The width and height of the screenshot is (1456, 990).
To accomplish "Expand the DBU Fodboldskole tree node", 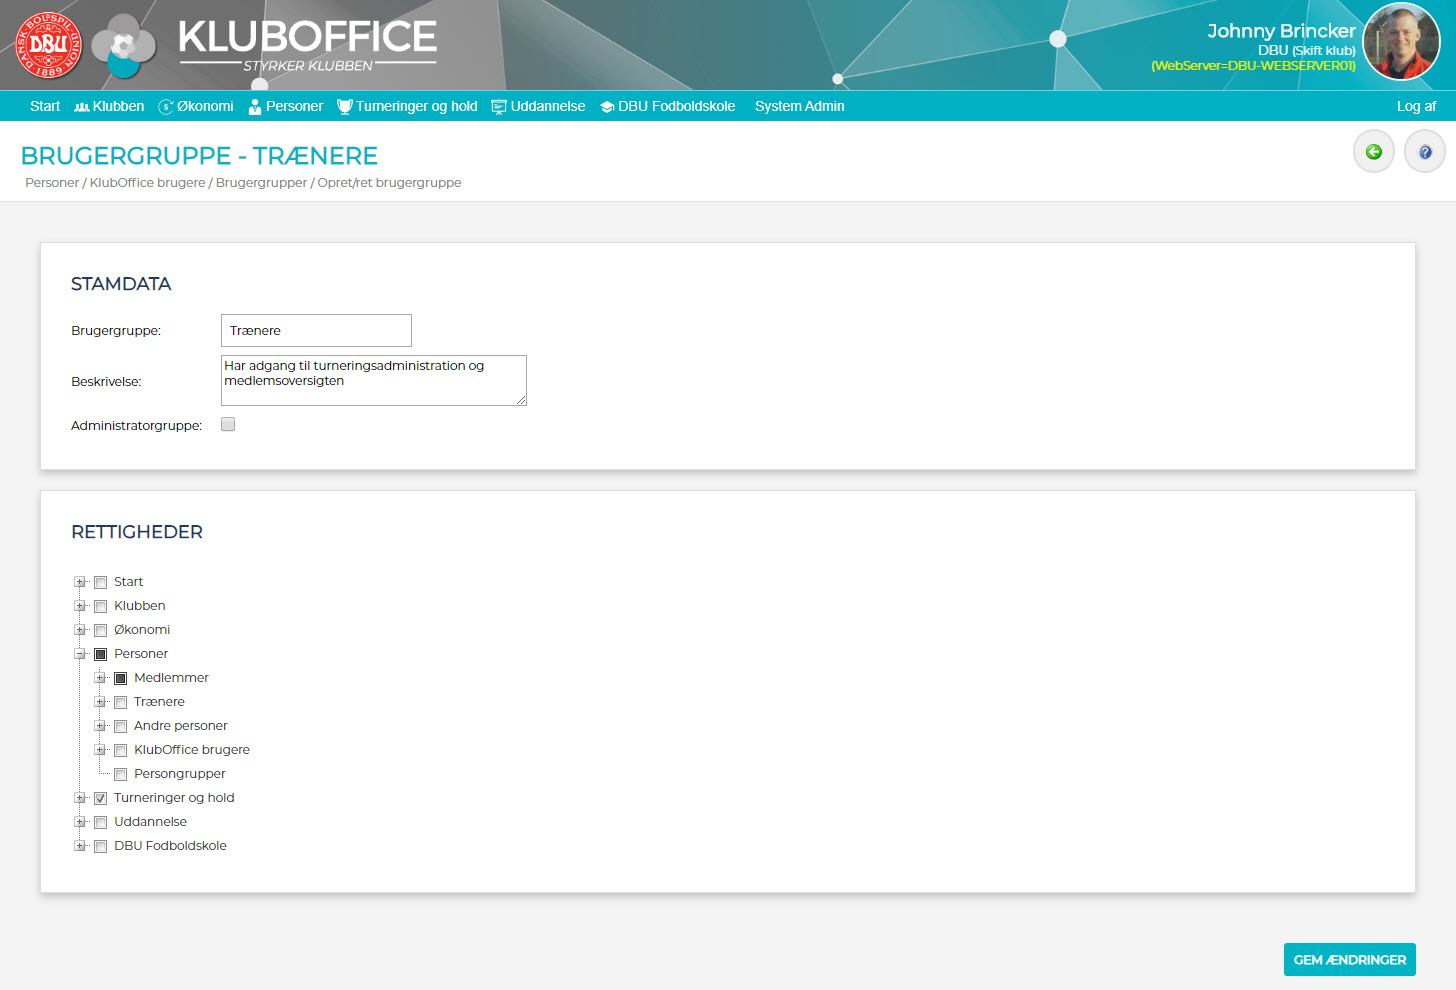I will pos(80,846).
